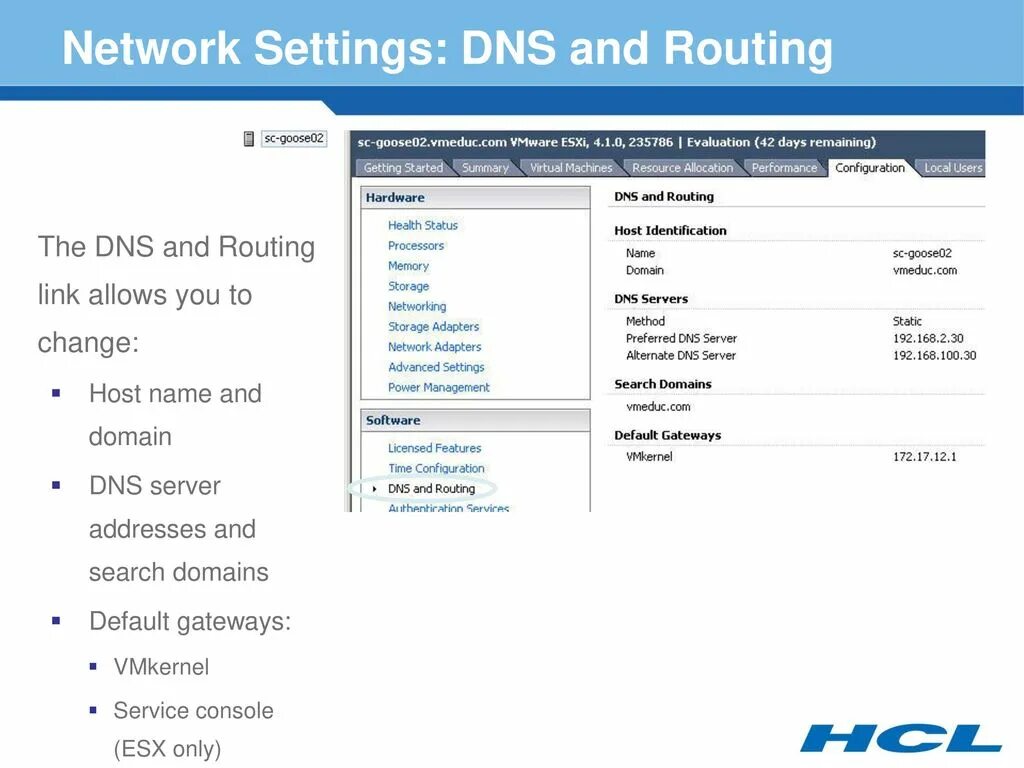1024x768 pixels.
Task: Switch to the Summary tab
Action: pos(485,168)
